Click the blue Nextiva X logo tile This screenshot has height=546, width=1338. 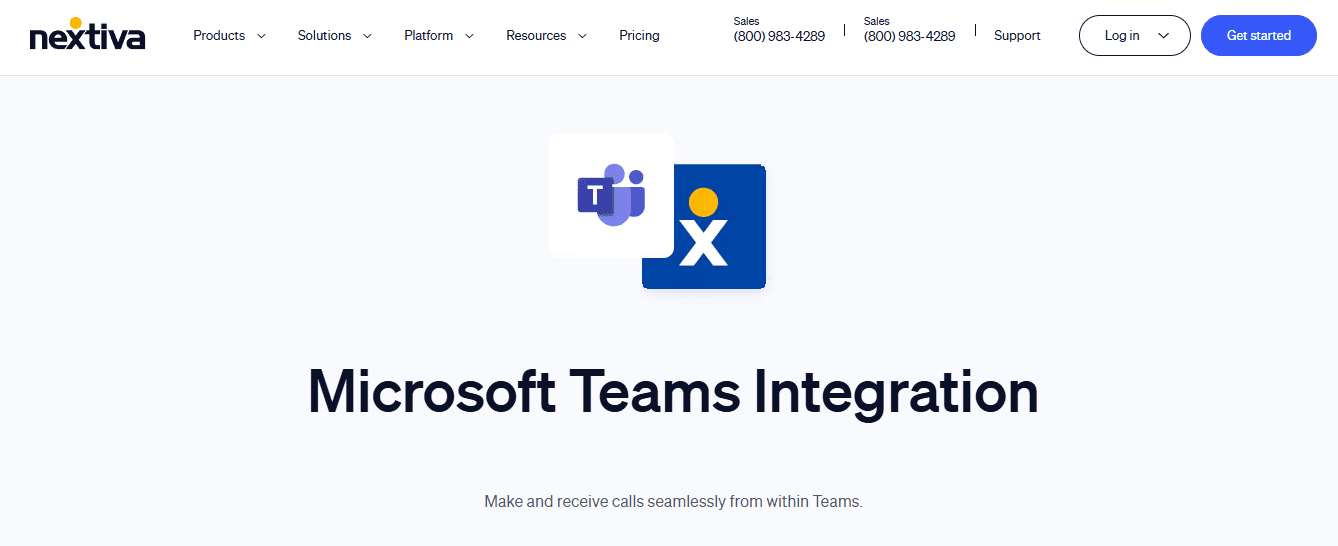click(704, 227)
